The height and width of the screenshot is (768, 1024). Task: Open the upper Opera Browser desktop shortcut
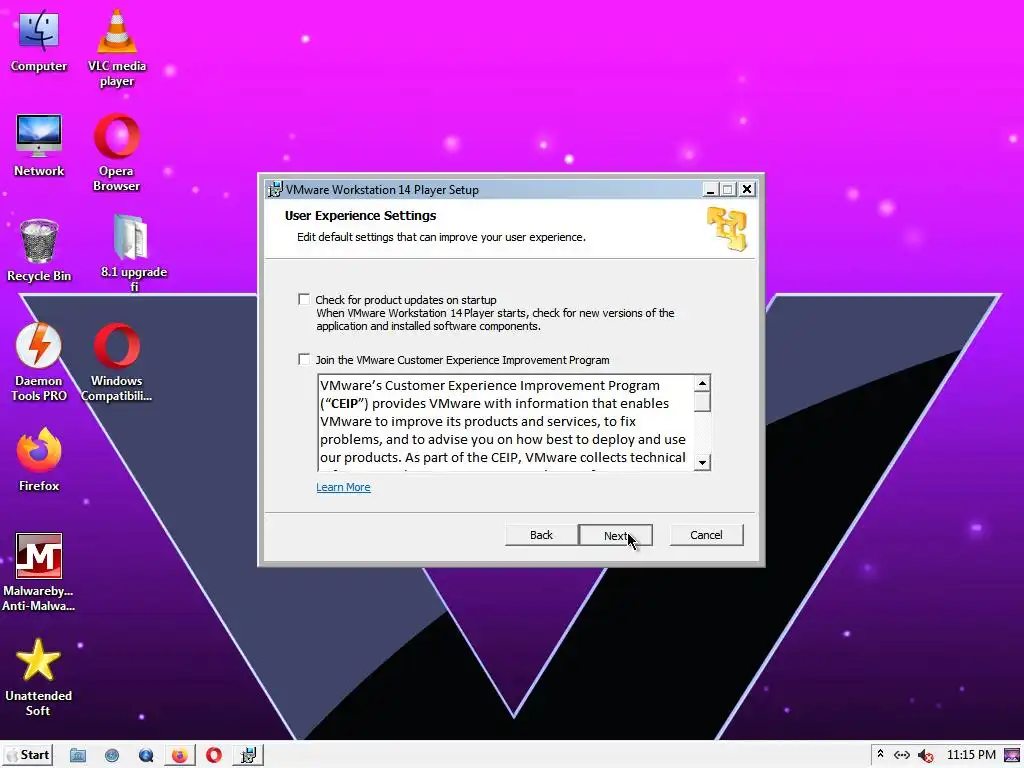coord(116,153)
